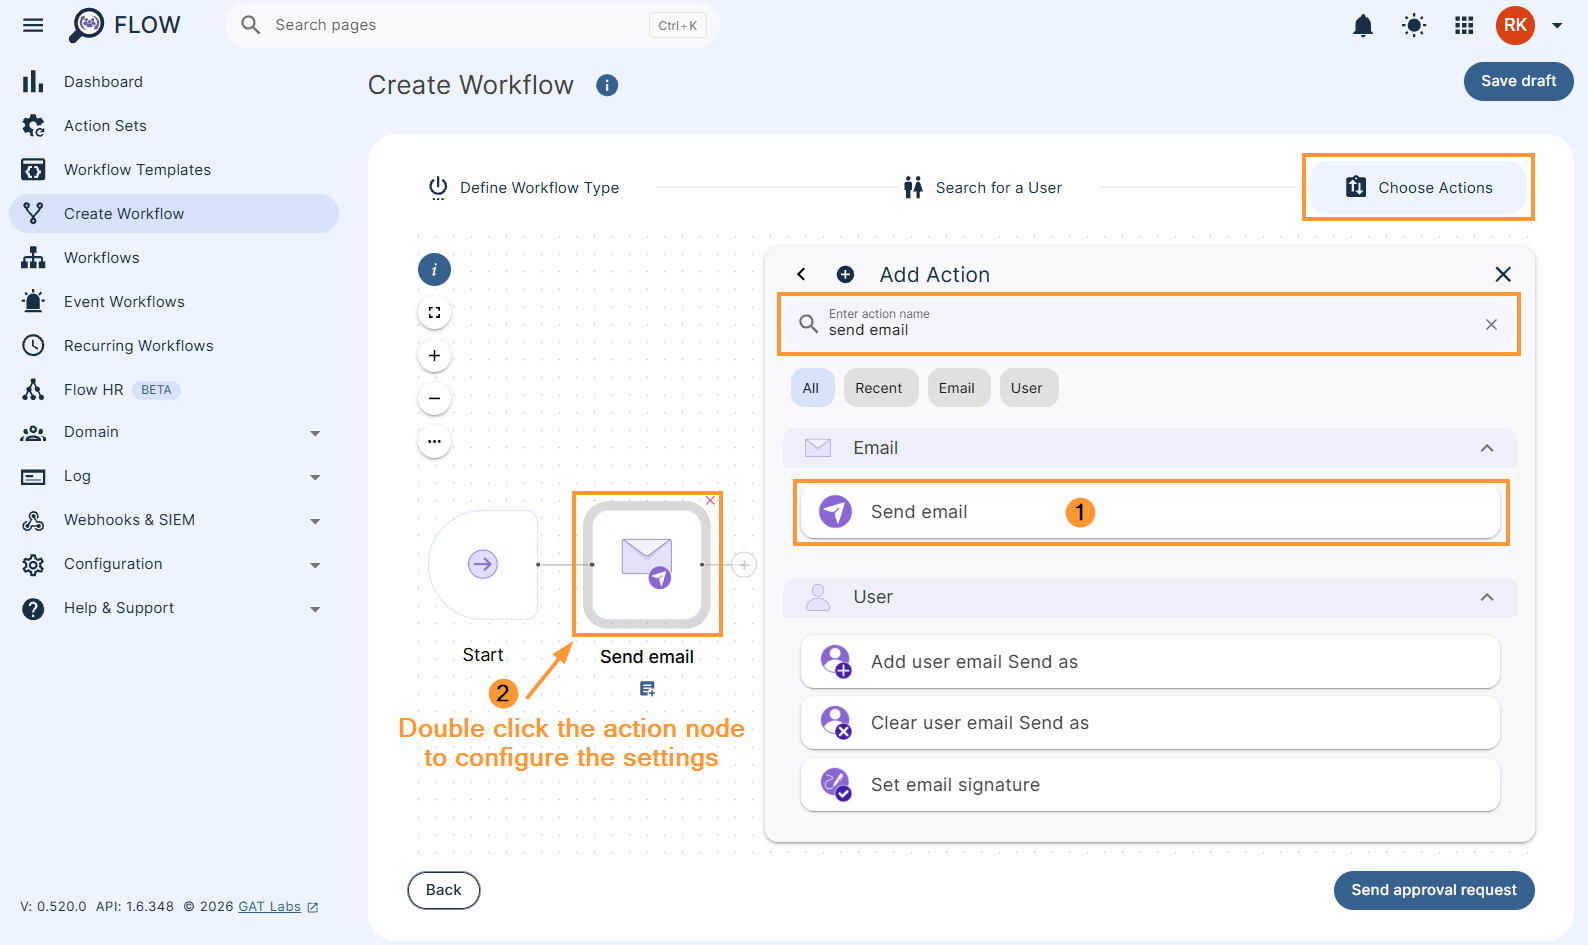Screen dimensions: 1588x945
Task: Go back in the Add Action panel
Action: coord(801,274)
